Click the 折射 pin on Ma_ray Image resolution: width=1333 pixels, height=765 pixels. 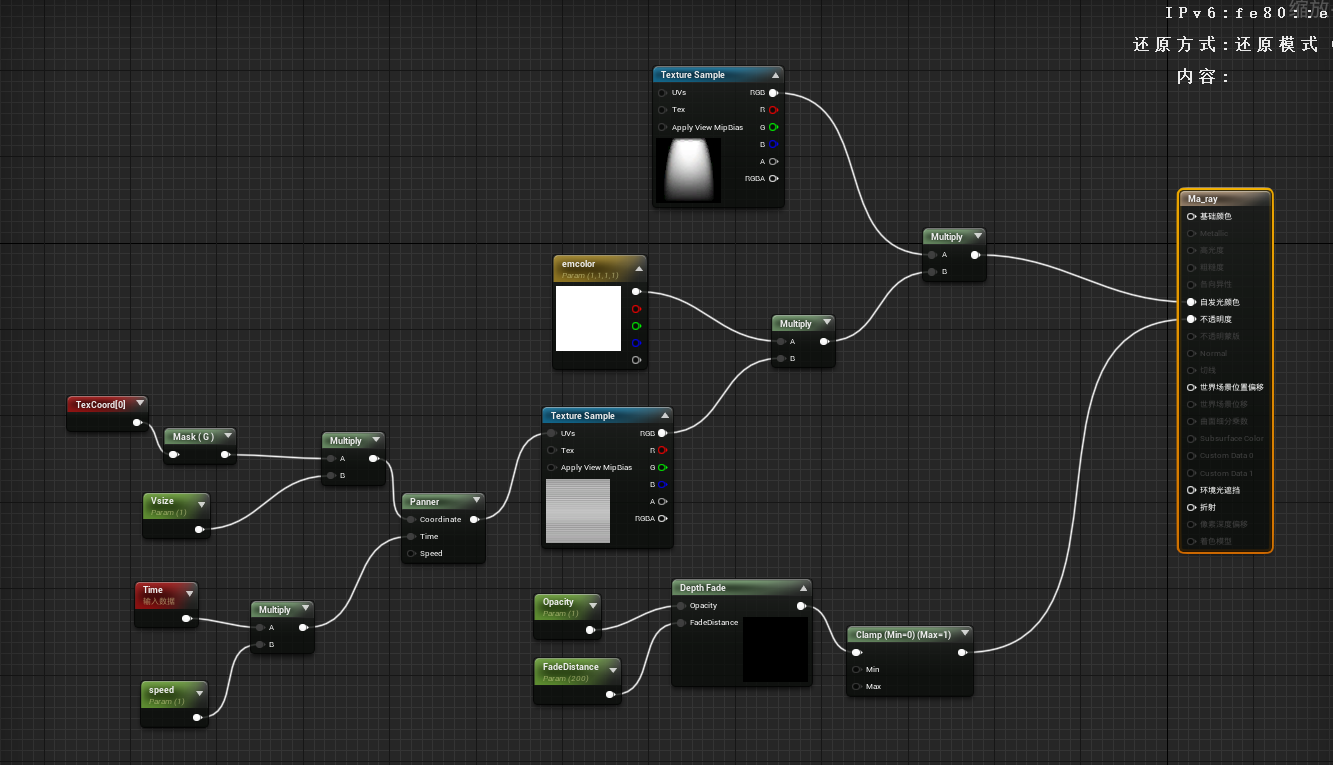point(1191,507)
